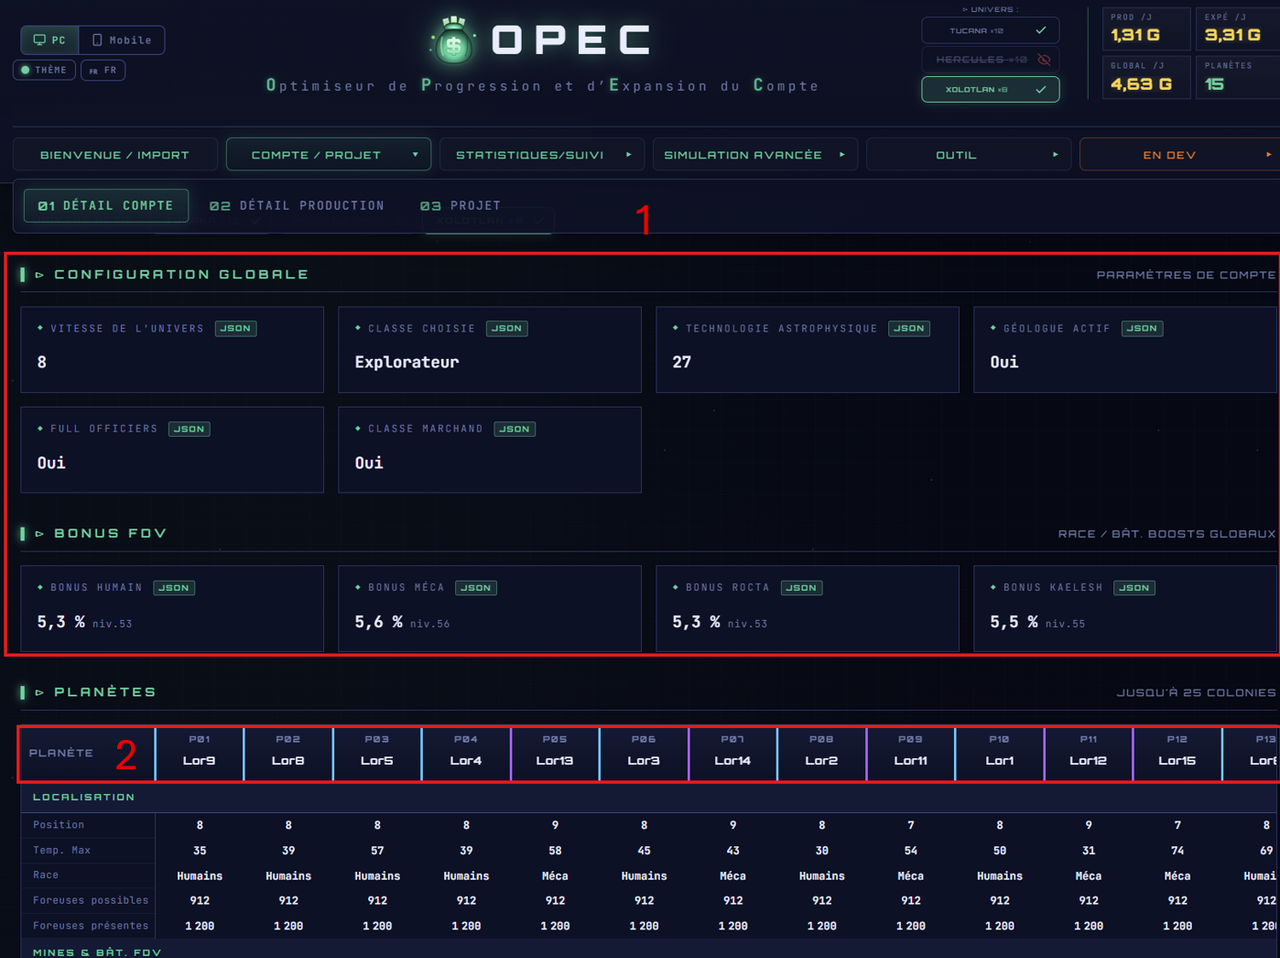
Task: Click JSON badge for Géologue actif
Action: tap(1142, 328)
